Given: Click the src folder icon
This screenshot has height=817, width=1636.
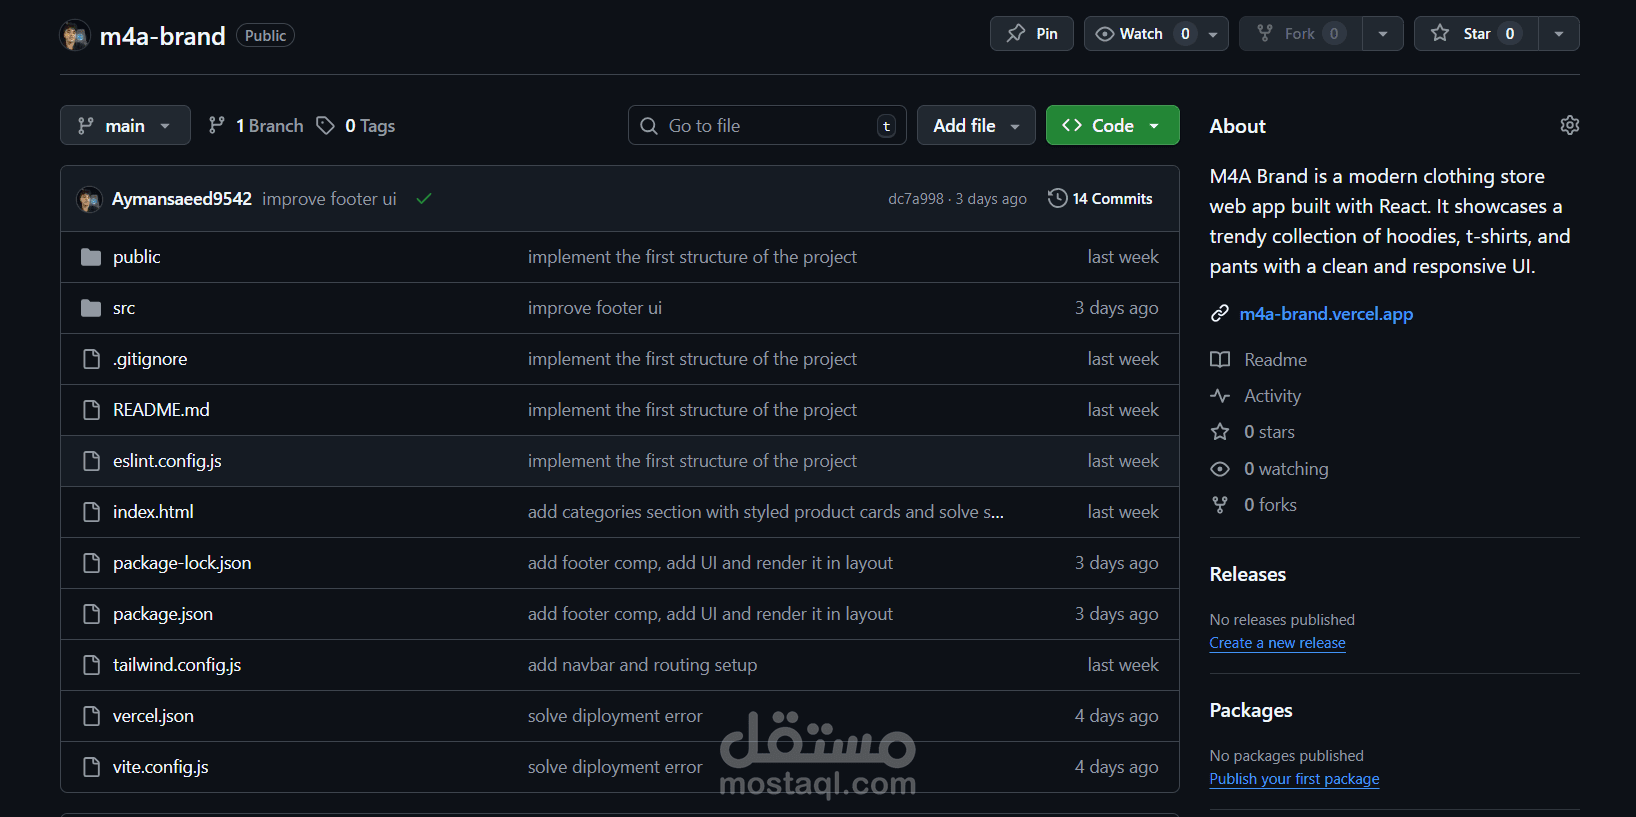Looking at the screenshot, I should coord(91,308).
